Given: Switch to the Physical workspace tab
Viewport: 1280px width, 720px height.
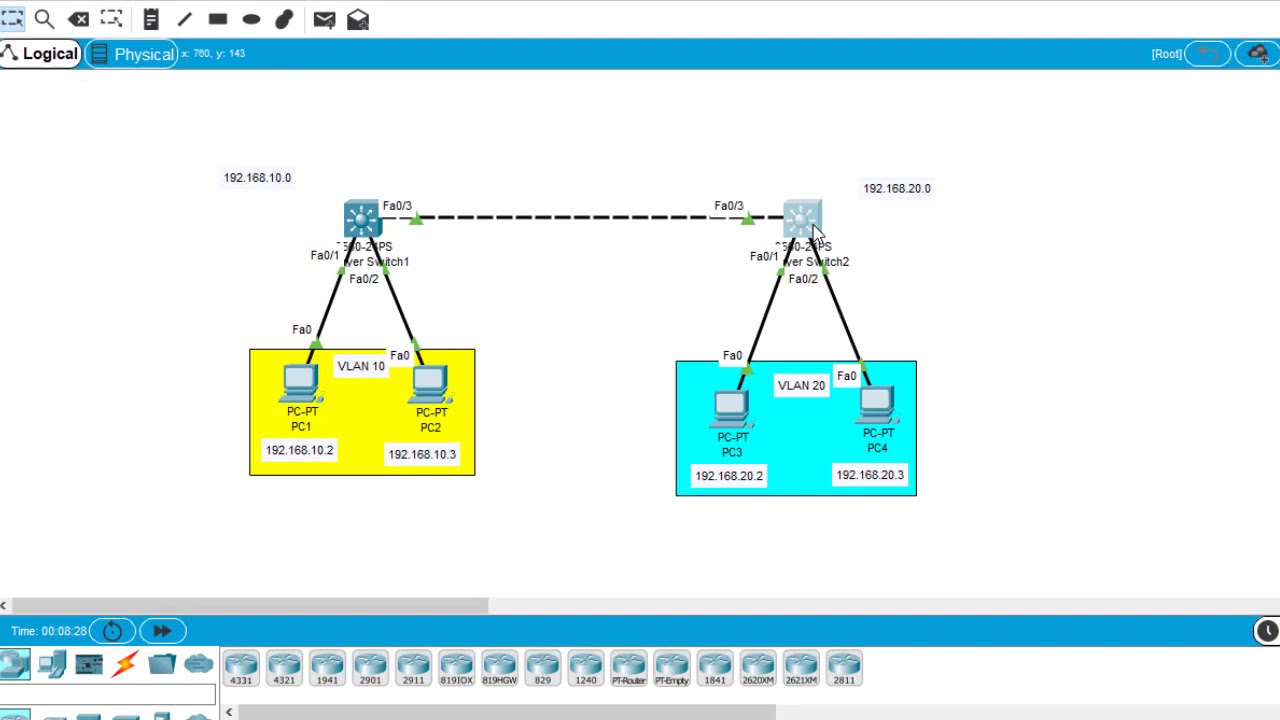Looking at the screenshot, I should [133, 54].
